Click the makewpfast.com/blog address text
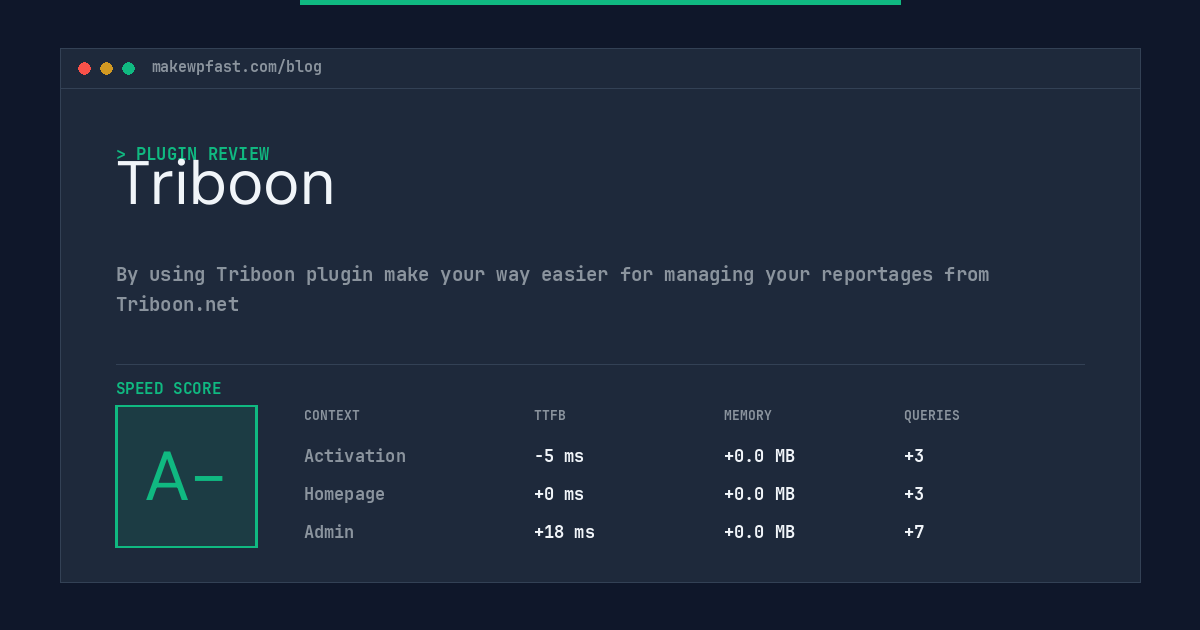Screen dimensions: 1200x630 point(237,67)
